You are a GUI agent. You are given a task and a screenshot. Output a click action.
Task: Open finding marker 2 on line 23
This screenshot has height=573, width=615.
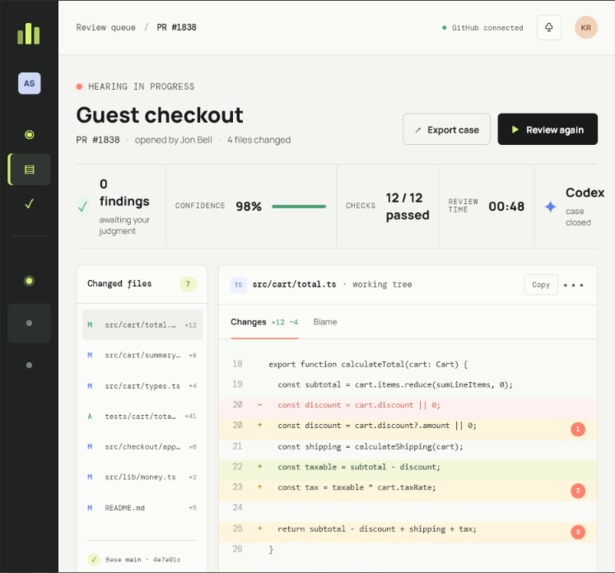tap(578, 491)
